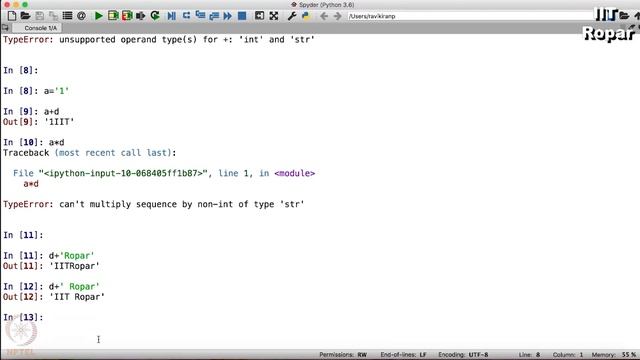Click Memory 55 % status entry
This screenshot has height=360, width=640.
[614, 355]
